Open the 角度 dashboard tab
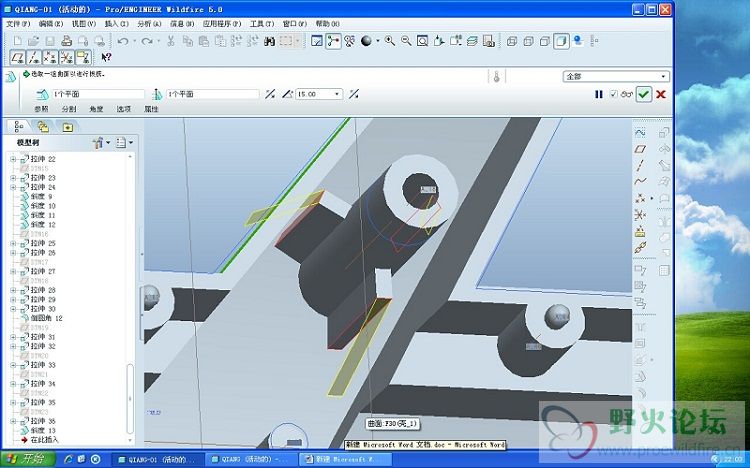 96,109
